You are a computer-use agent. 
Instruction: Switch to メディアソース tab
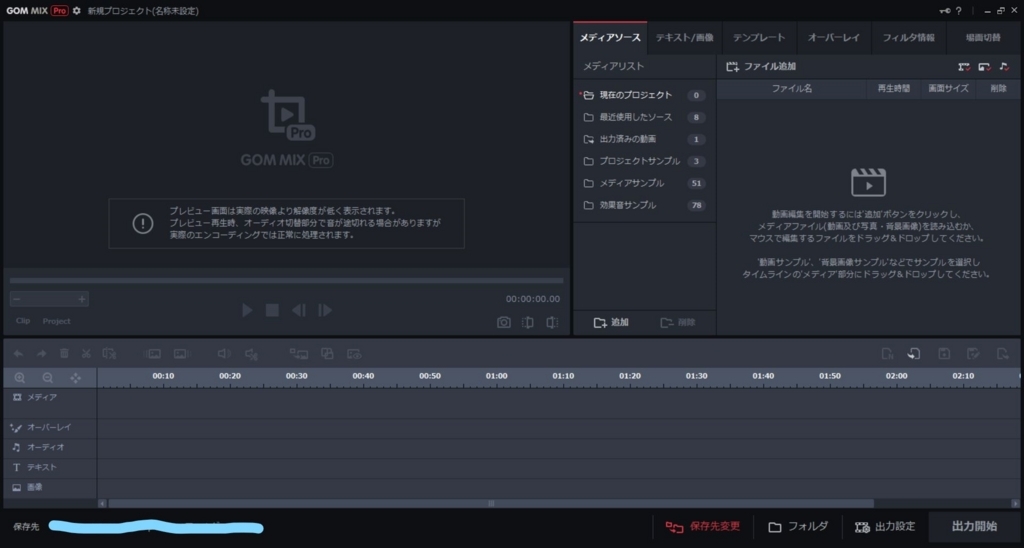click(x=610, y=38)
